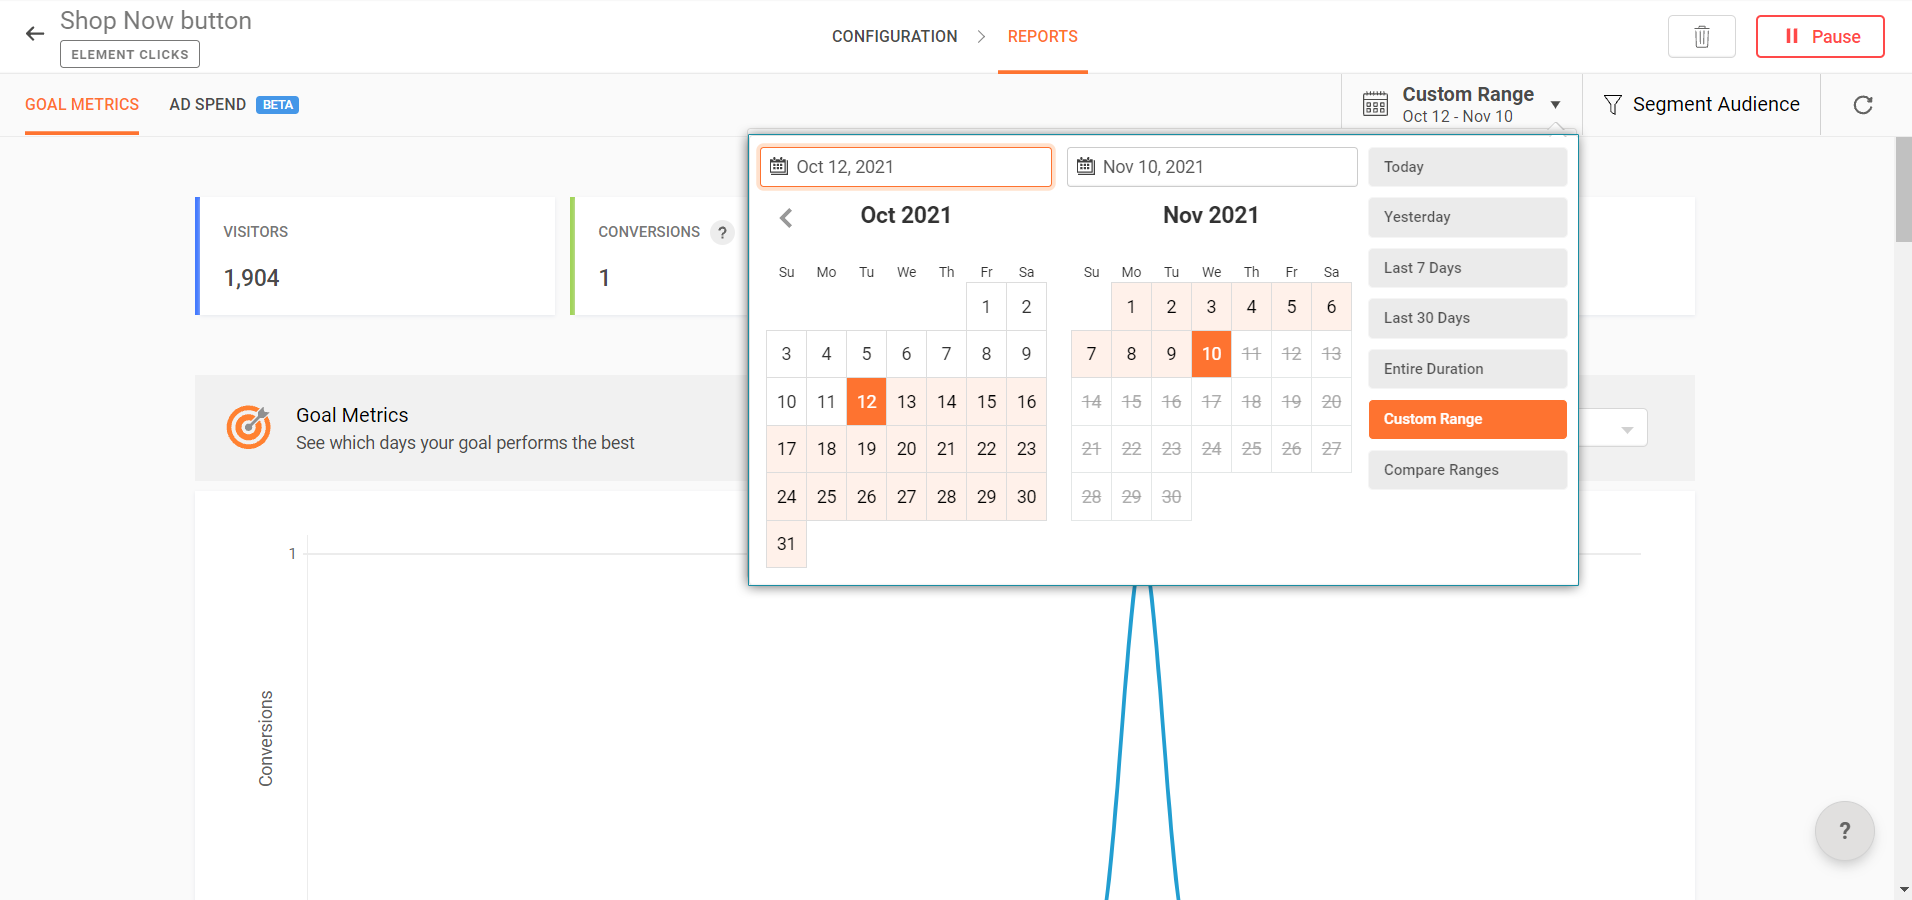Select October 20 in the calendar
The width and height of the screenshot is (1912, 900).
click(x=905, y=448)
